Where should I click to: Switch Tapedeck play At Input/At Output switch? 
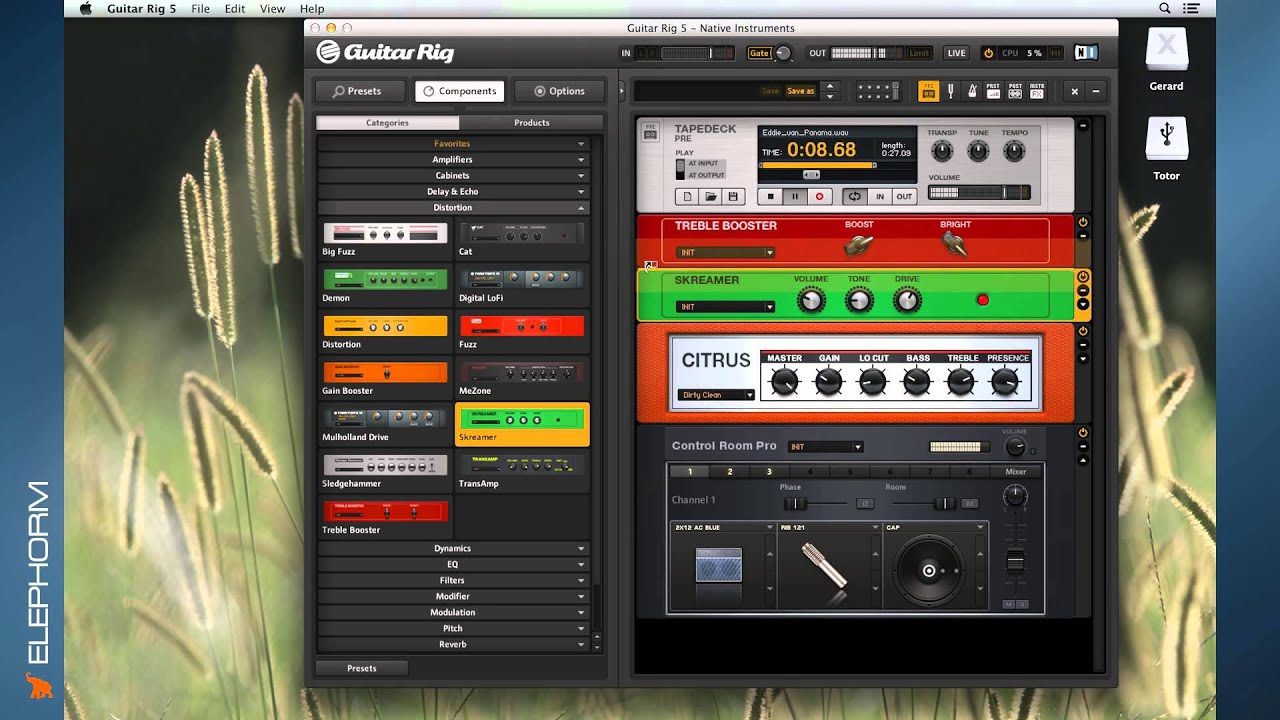(681, 169)
